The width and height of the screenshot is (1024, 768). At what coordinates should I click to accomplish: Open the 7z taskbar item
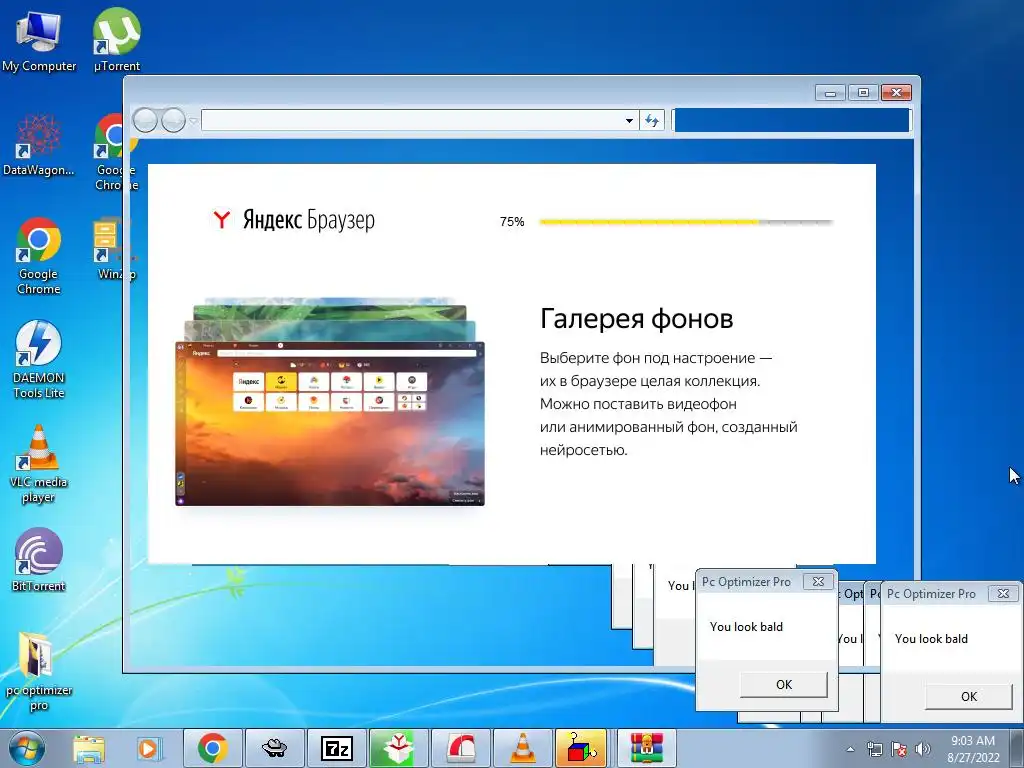337,748
